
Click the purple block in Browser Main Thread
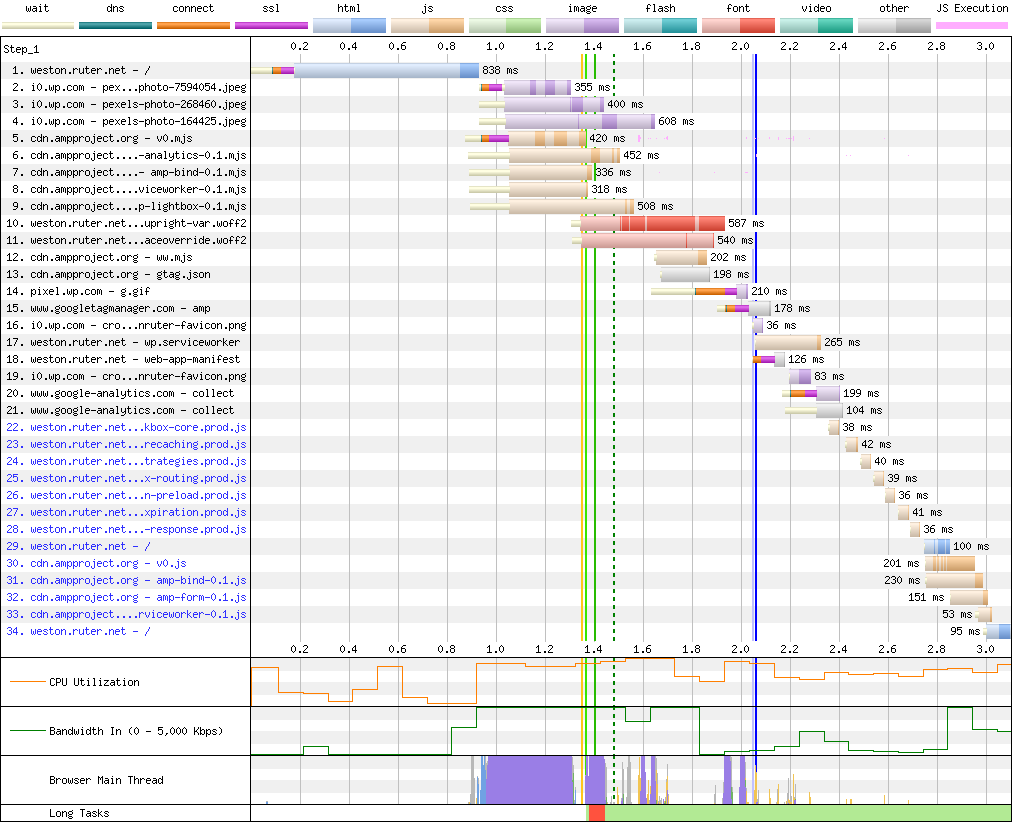[530, 780]
